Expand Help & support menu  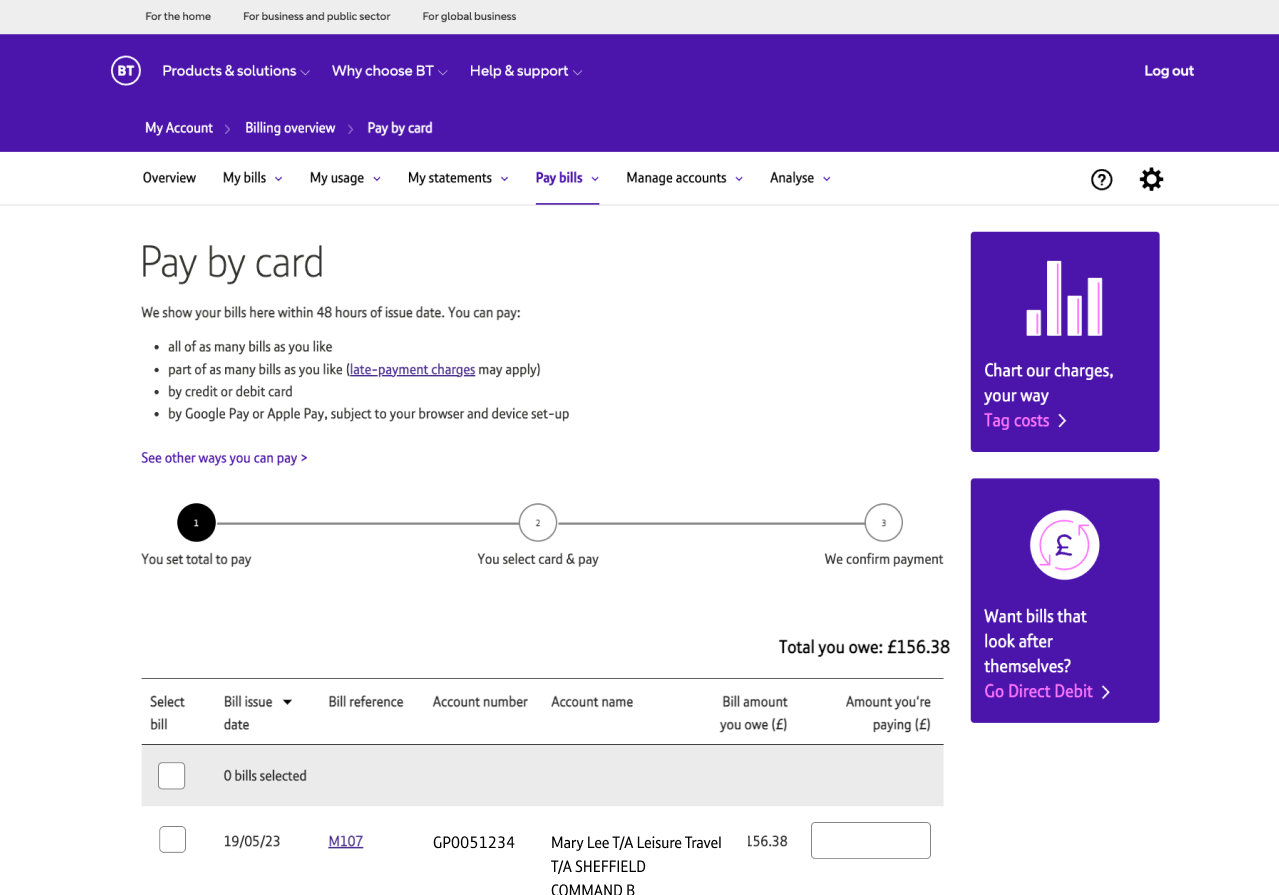pyautogui.click(x=526, y=71)
